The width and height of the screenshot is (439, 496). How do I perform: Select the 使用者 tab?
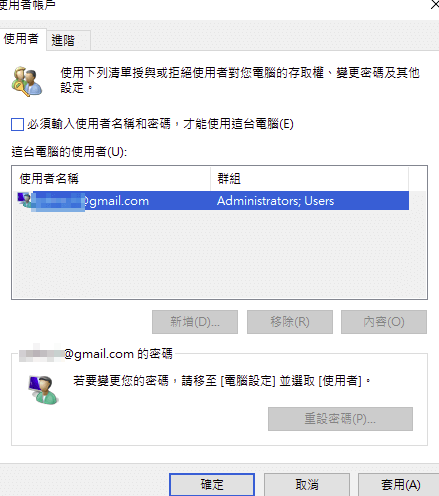point(21,39)
